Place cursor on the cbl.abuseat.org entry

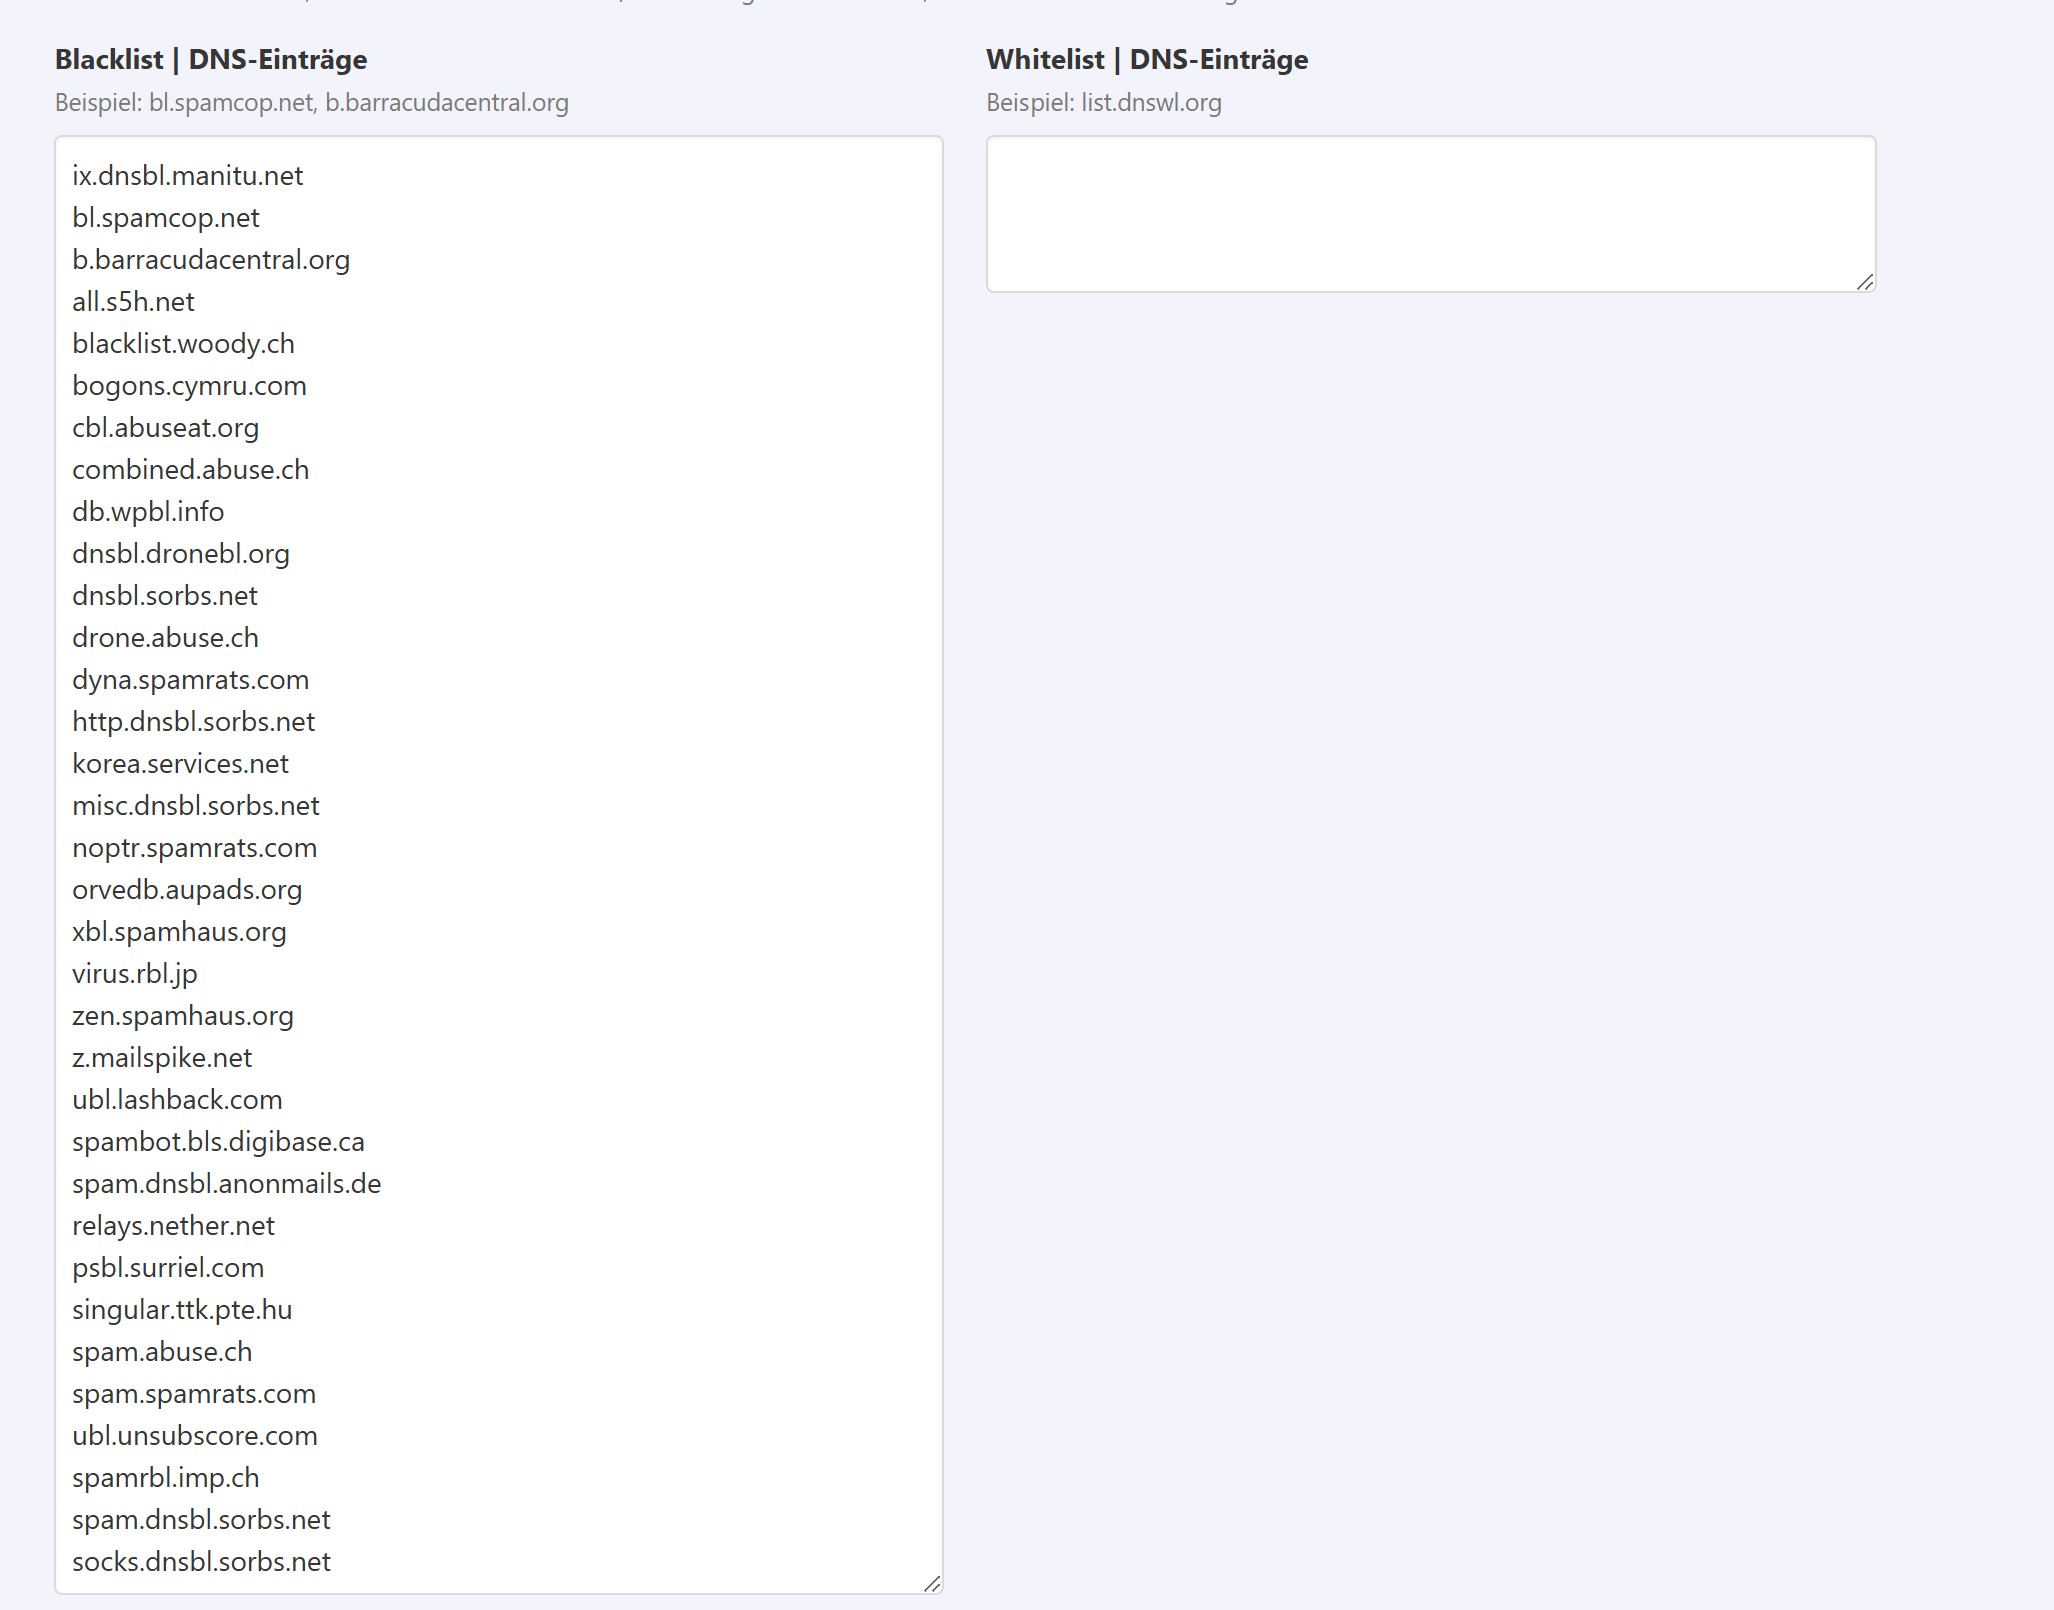tap(165, 428)
